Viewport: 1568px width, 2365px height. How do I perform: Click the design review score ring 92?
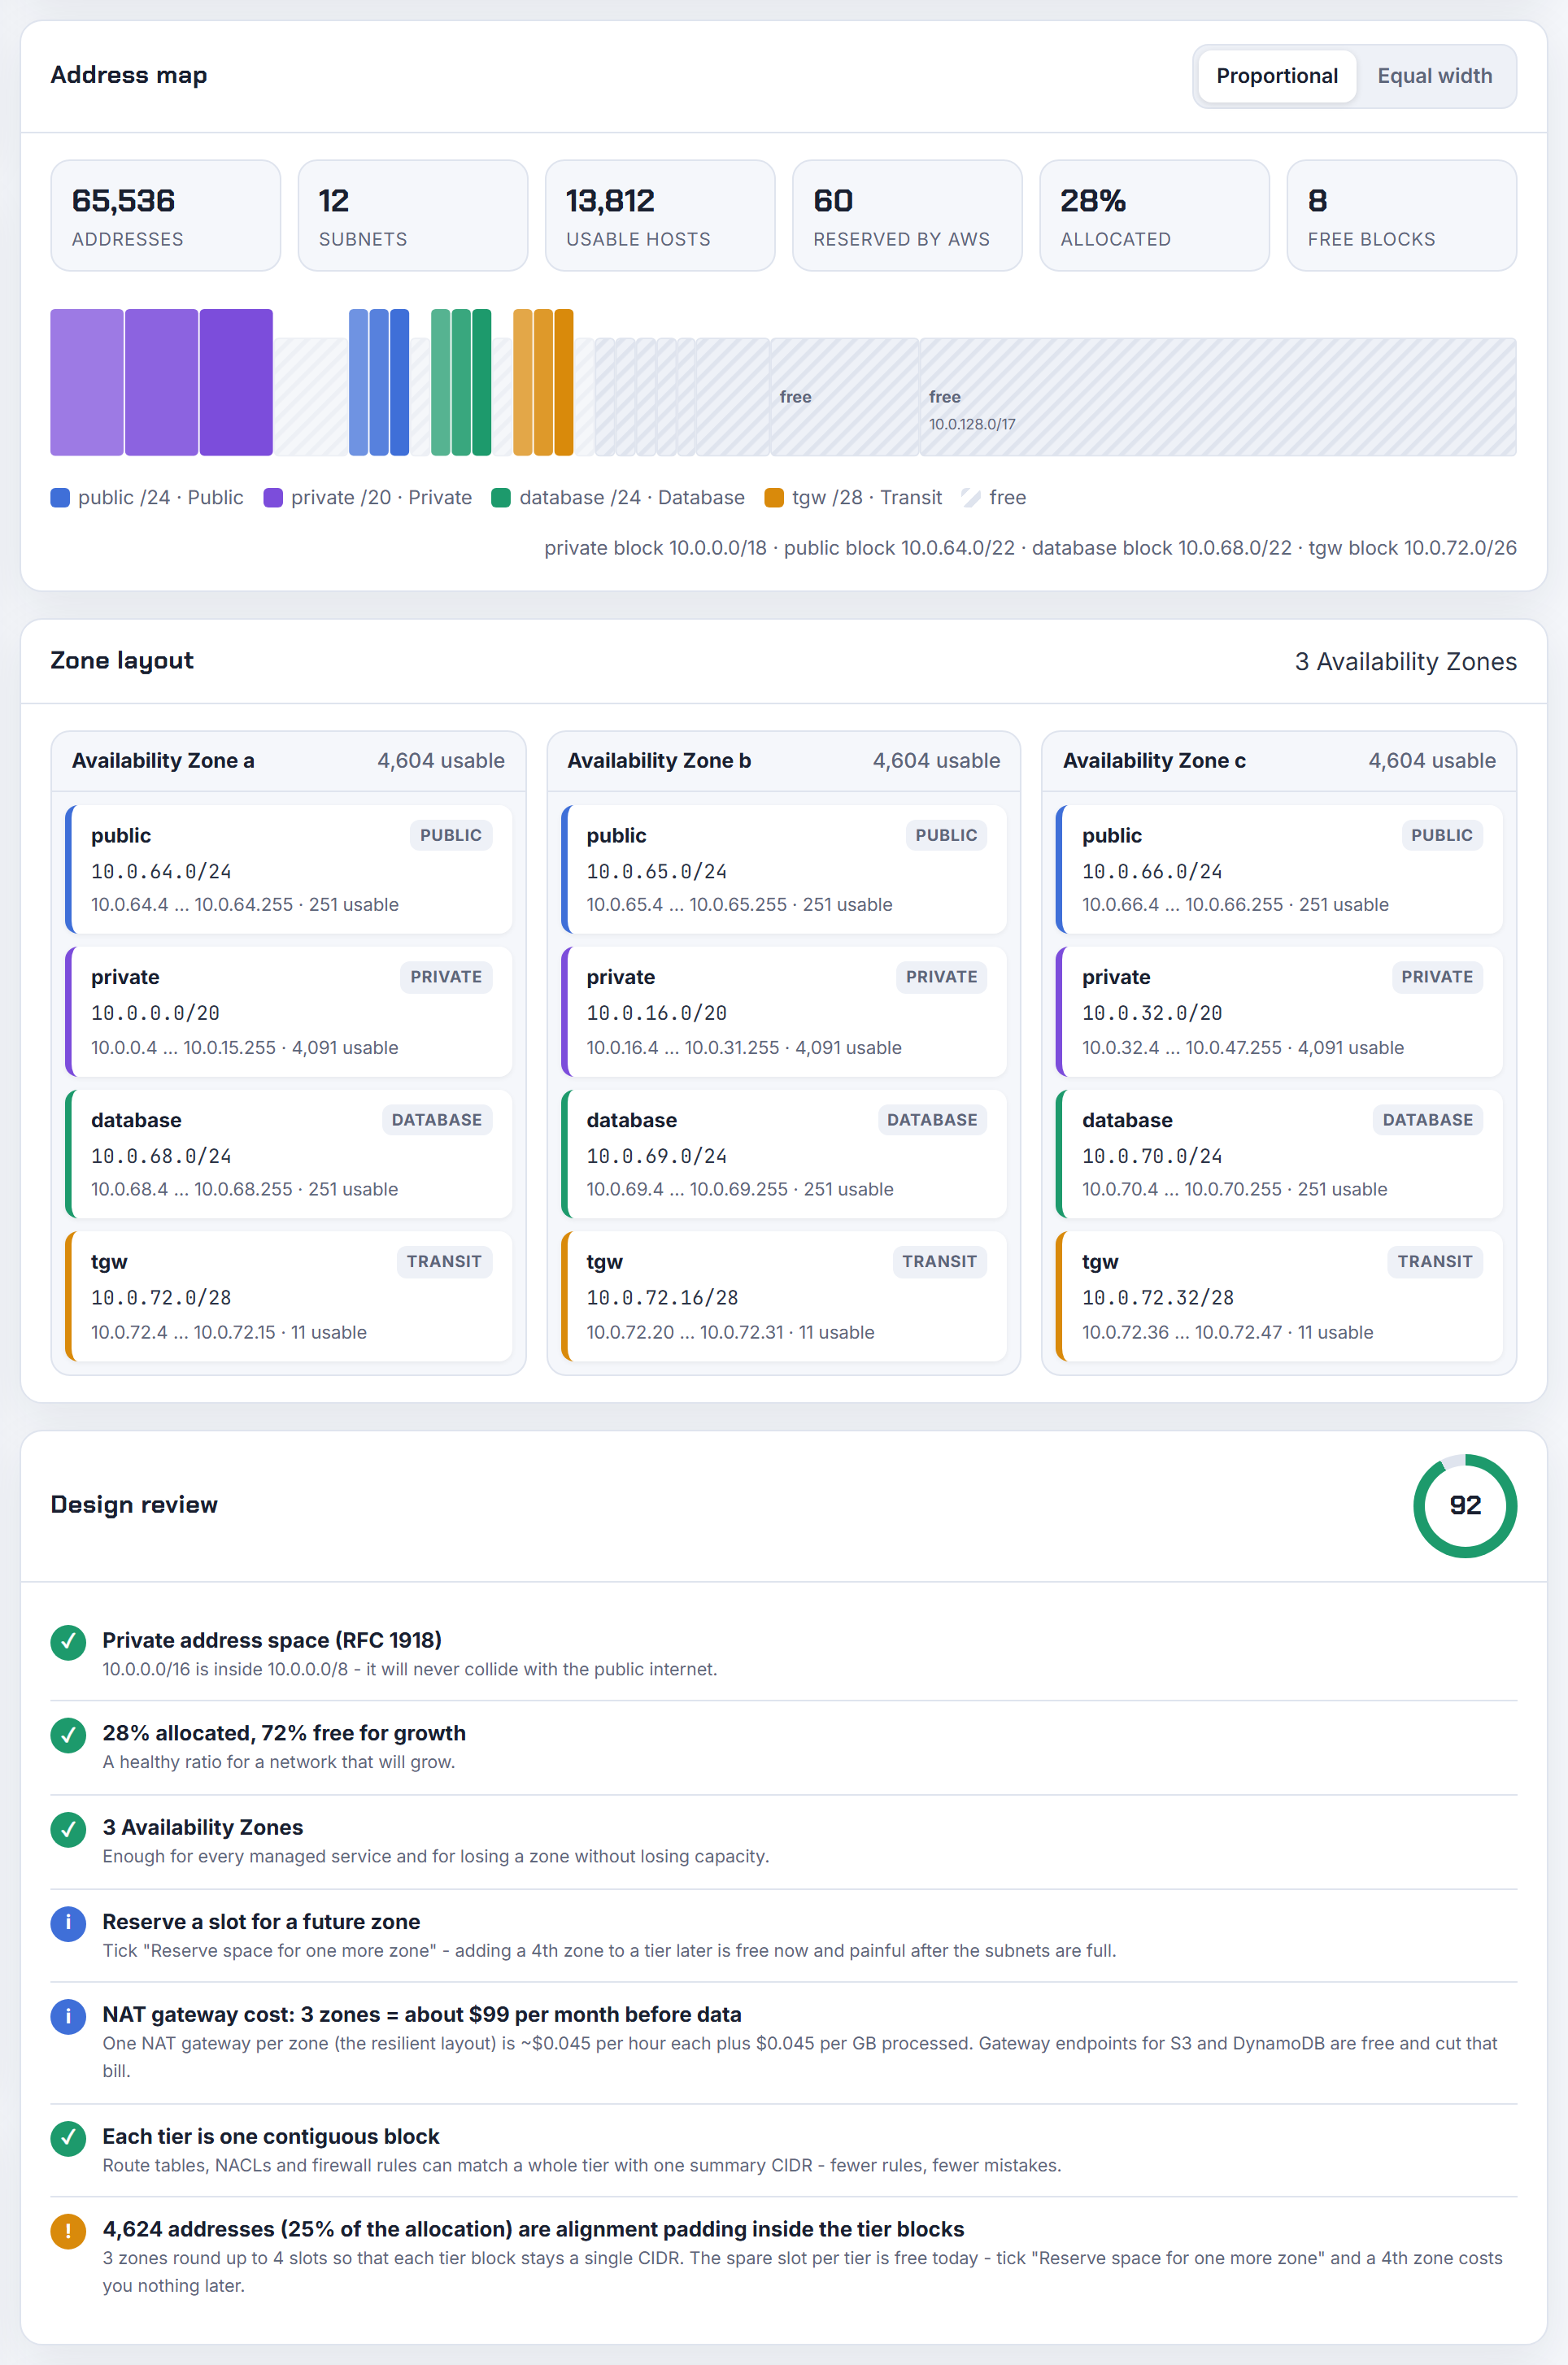point(1464,1505)
